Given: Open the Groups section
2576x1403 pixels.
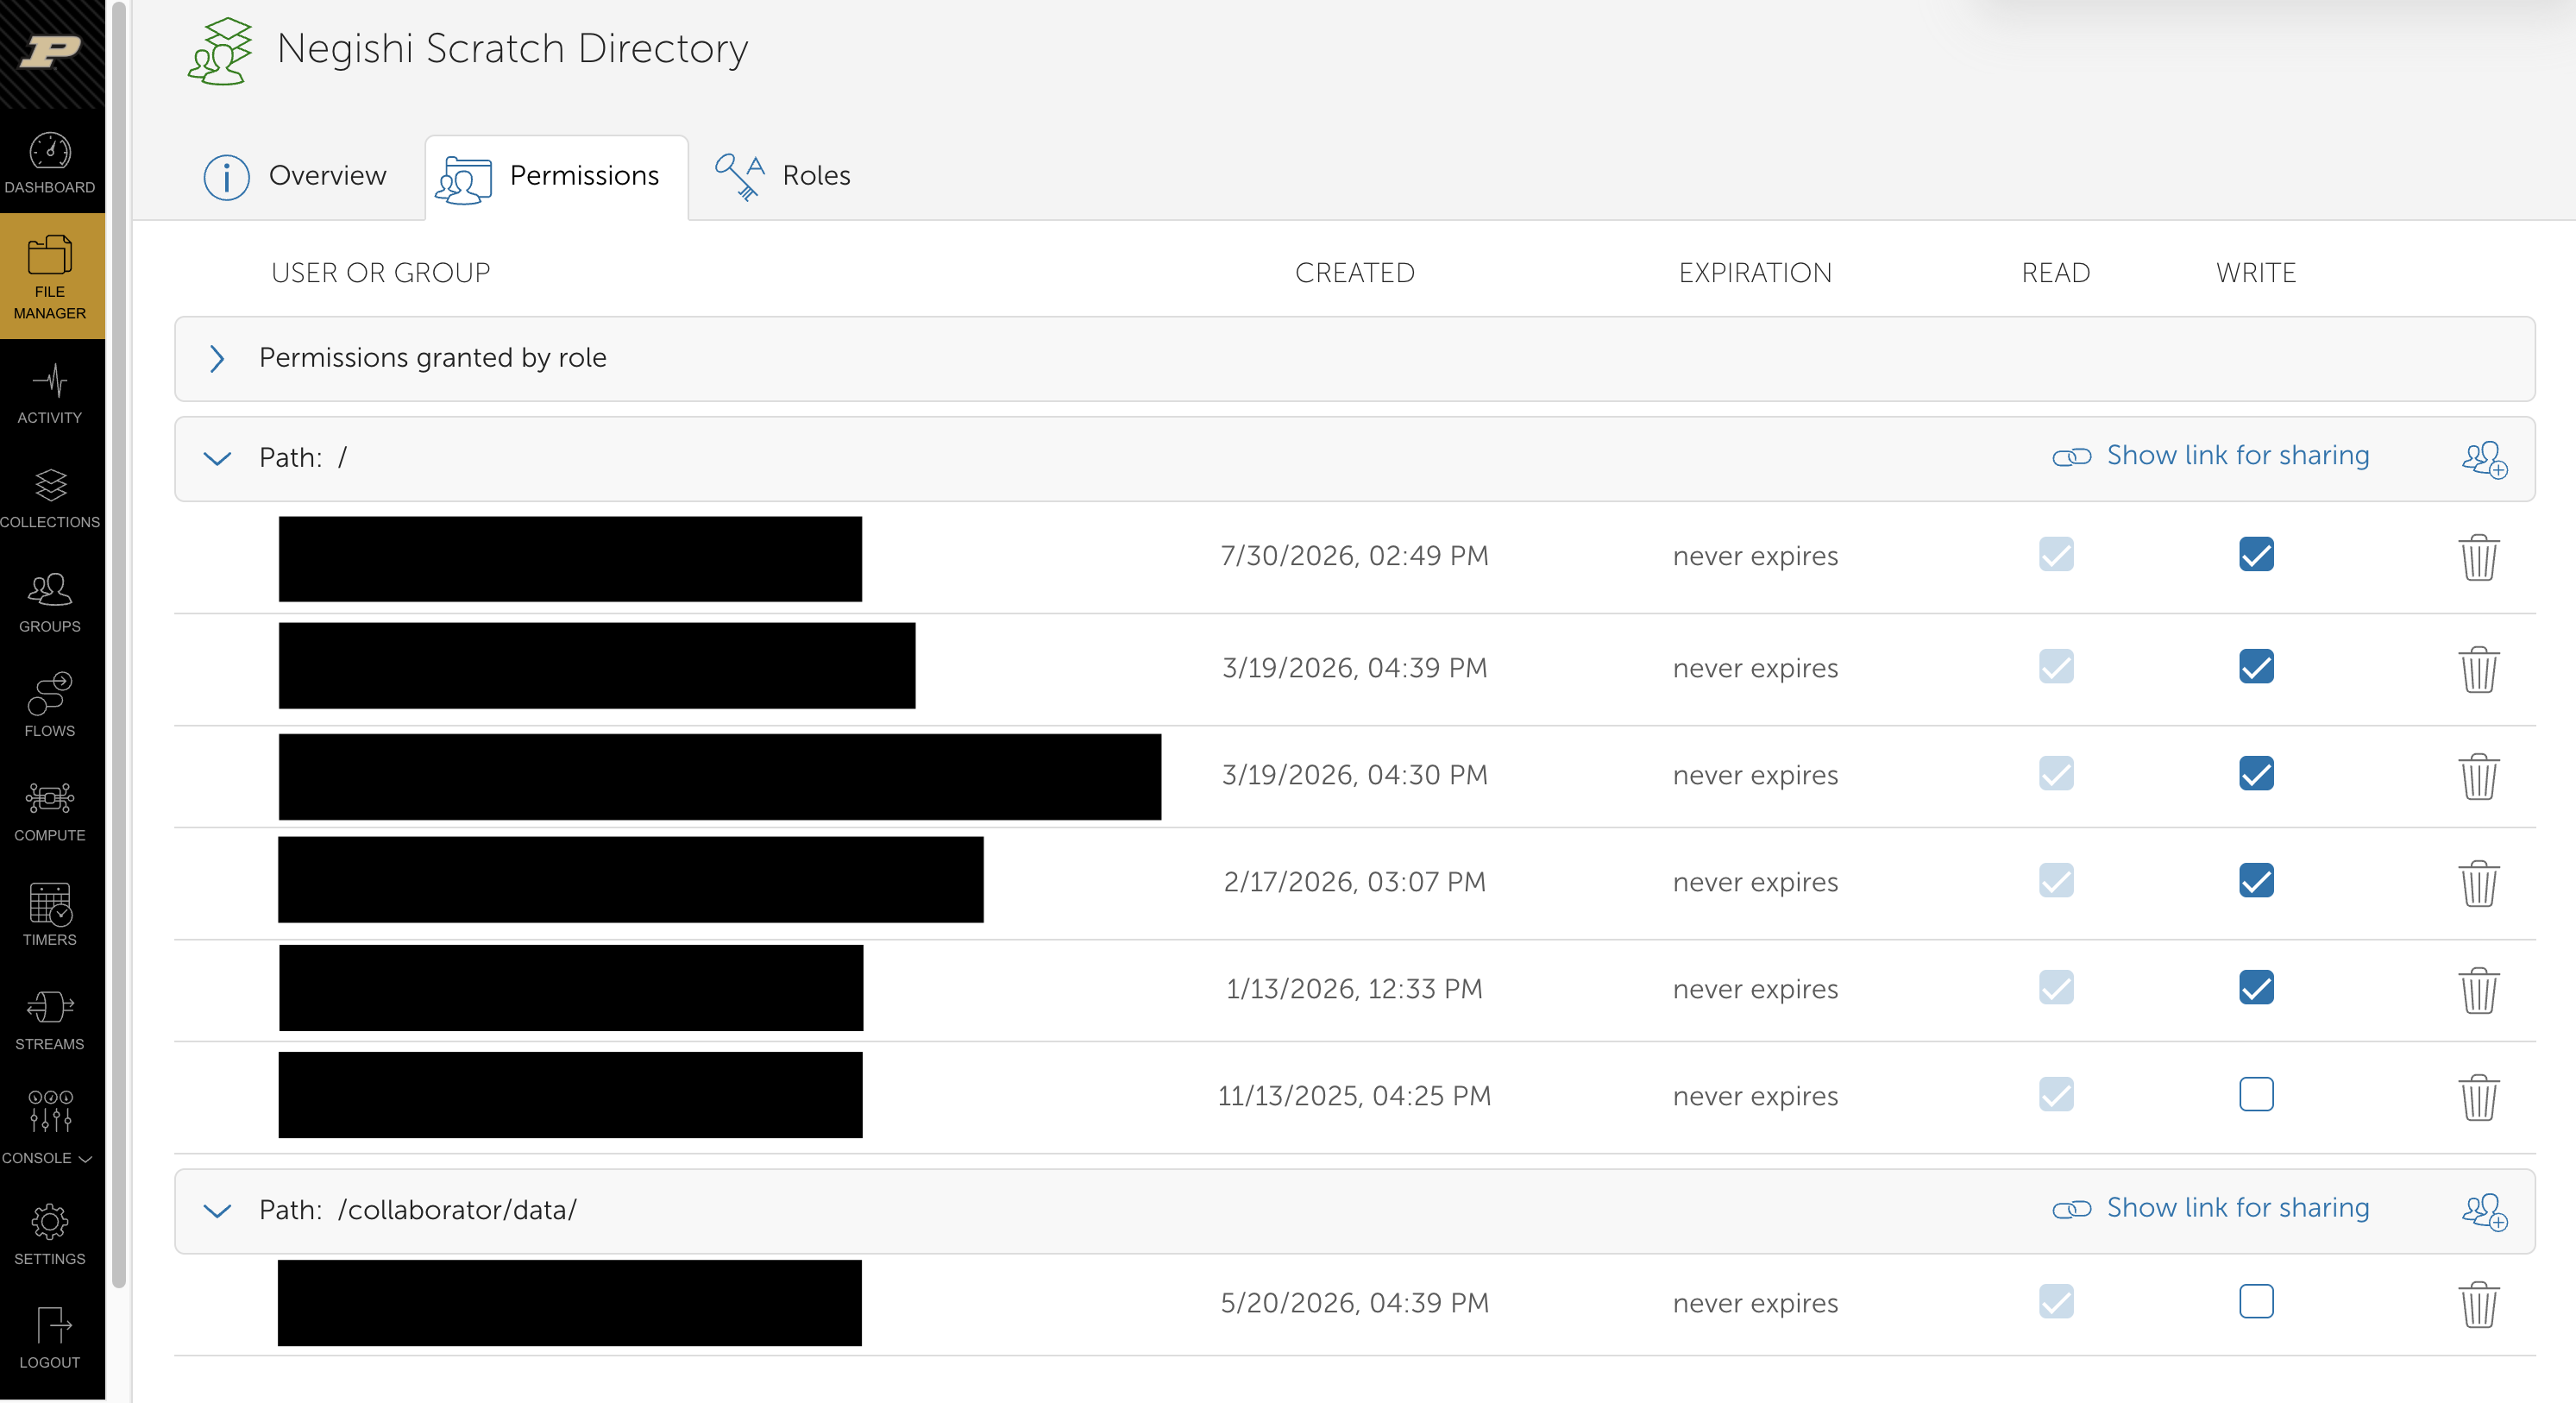Looking at the screenshot, I should 50,603.
